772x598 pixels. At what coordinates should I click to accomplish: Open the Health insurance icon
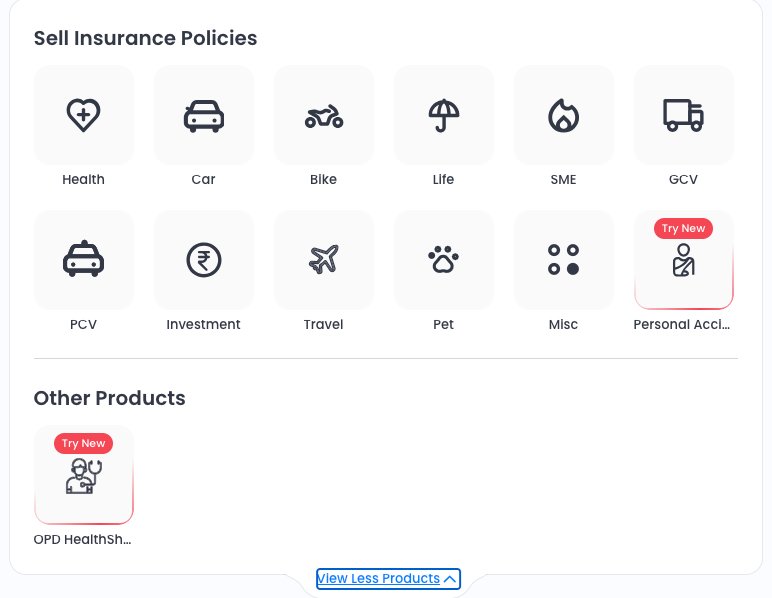pos(83,116)
